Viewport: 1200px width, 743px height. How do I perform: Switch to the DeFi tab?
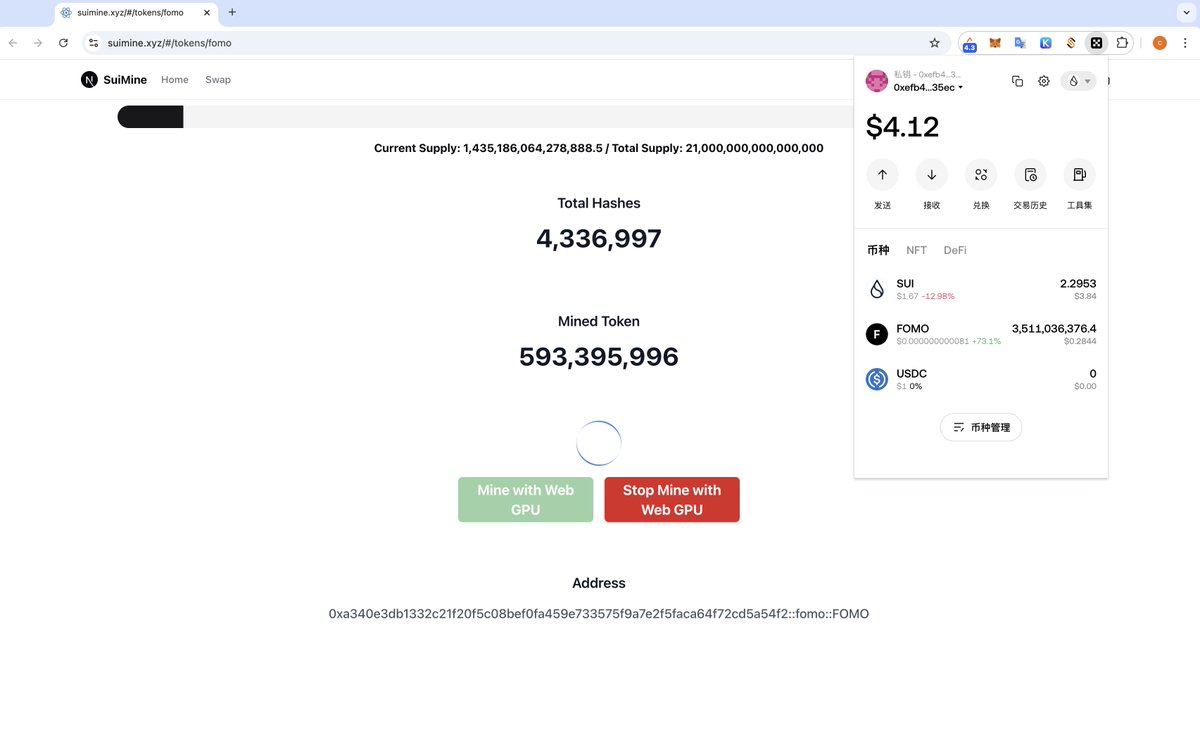click(955, 250)
